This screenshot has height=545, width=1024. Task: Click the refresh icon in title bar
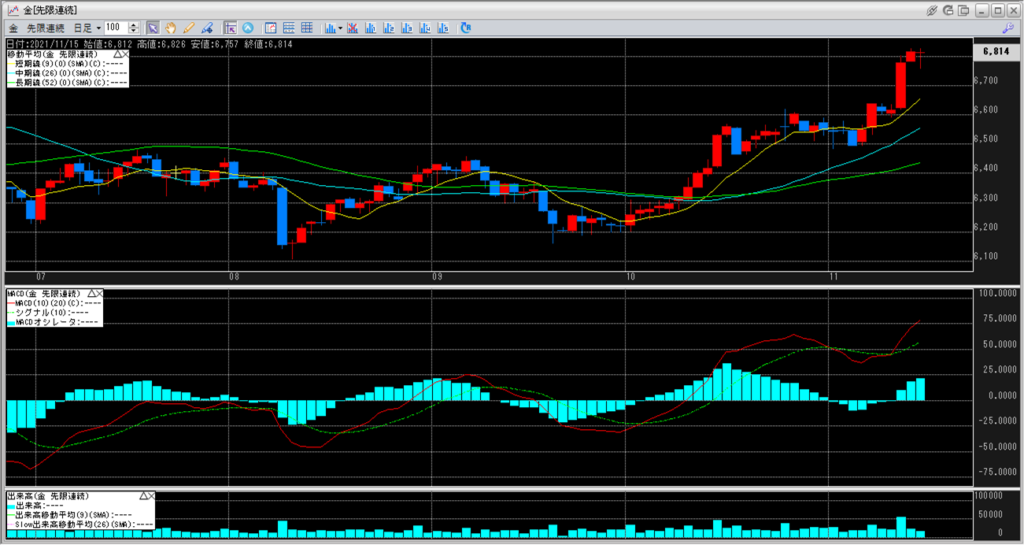click(948, 10)
